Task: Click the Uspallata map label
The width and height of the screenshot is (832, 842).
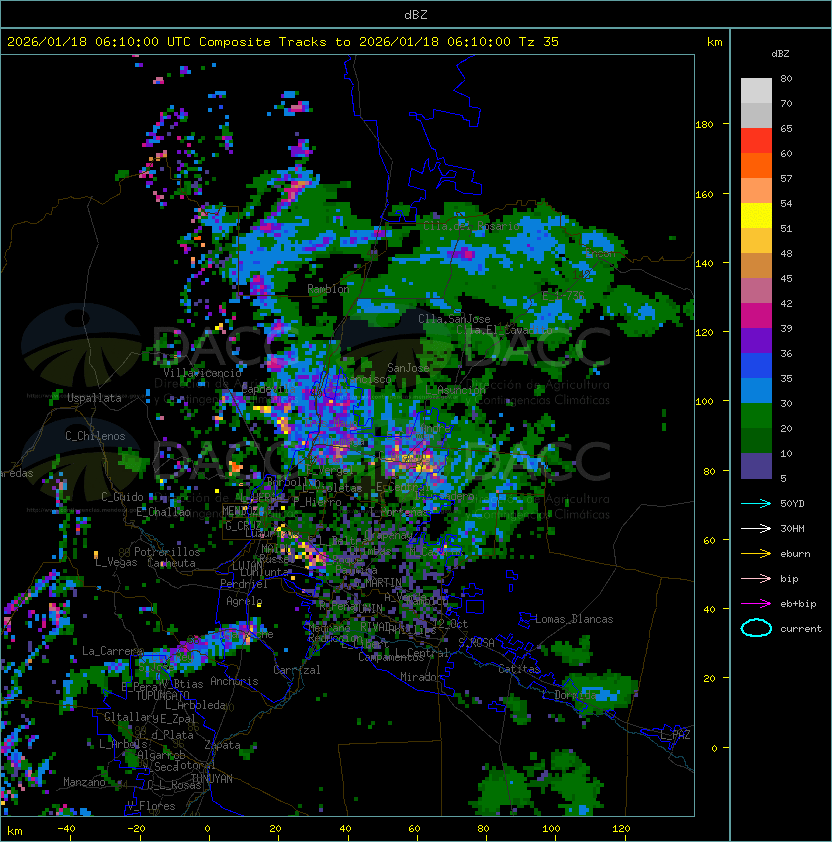Action: 94,398
